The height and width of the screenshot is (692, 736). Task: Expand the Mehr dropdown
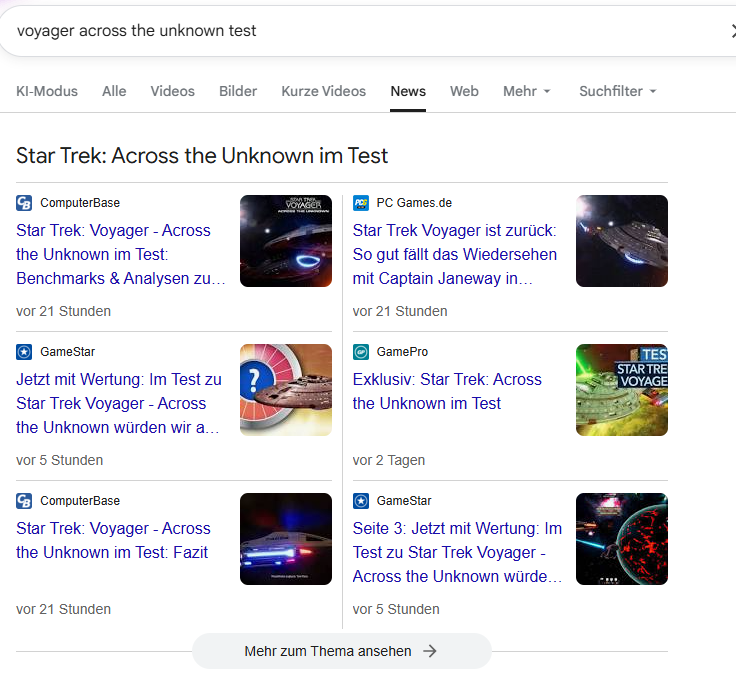point(526,91)
